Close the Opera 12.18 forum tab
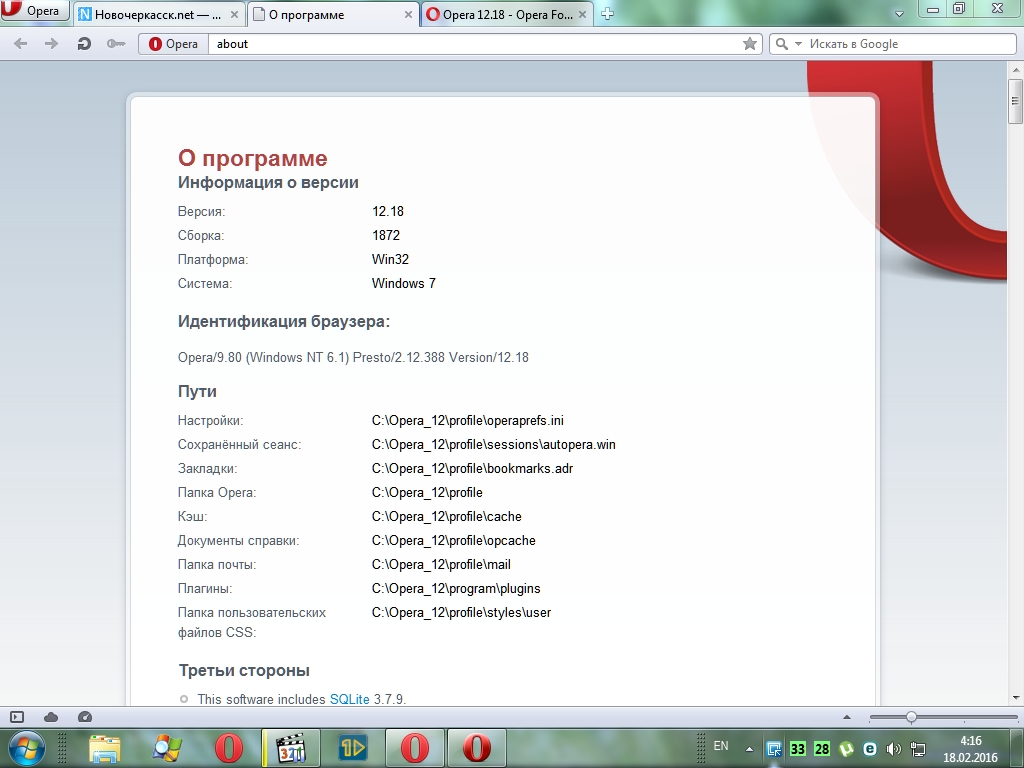The image size is (1024, 768). [582, 14]
